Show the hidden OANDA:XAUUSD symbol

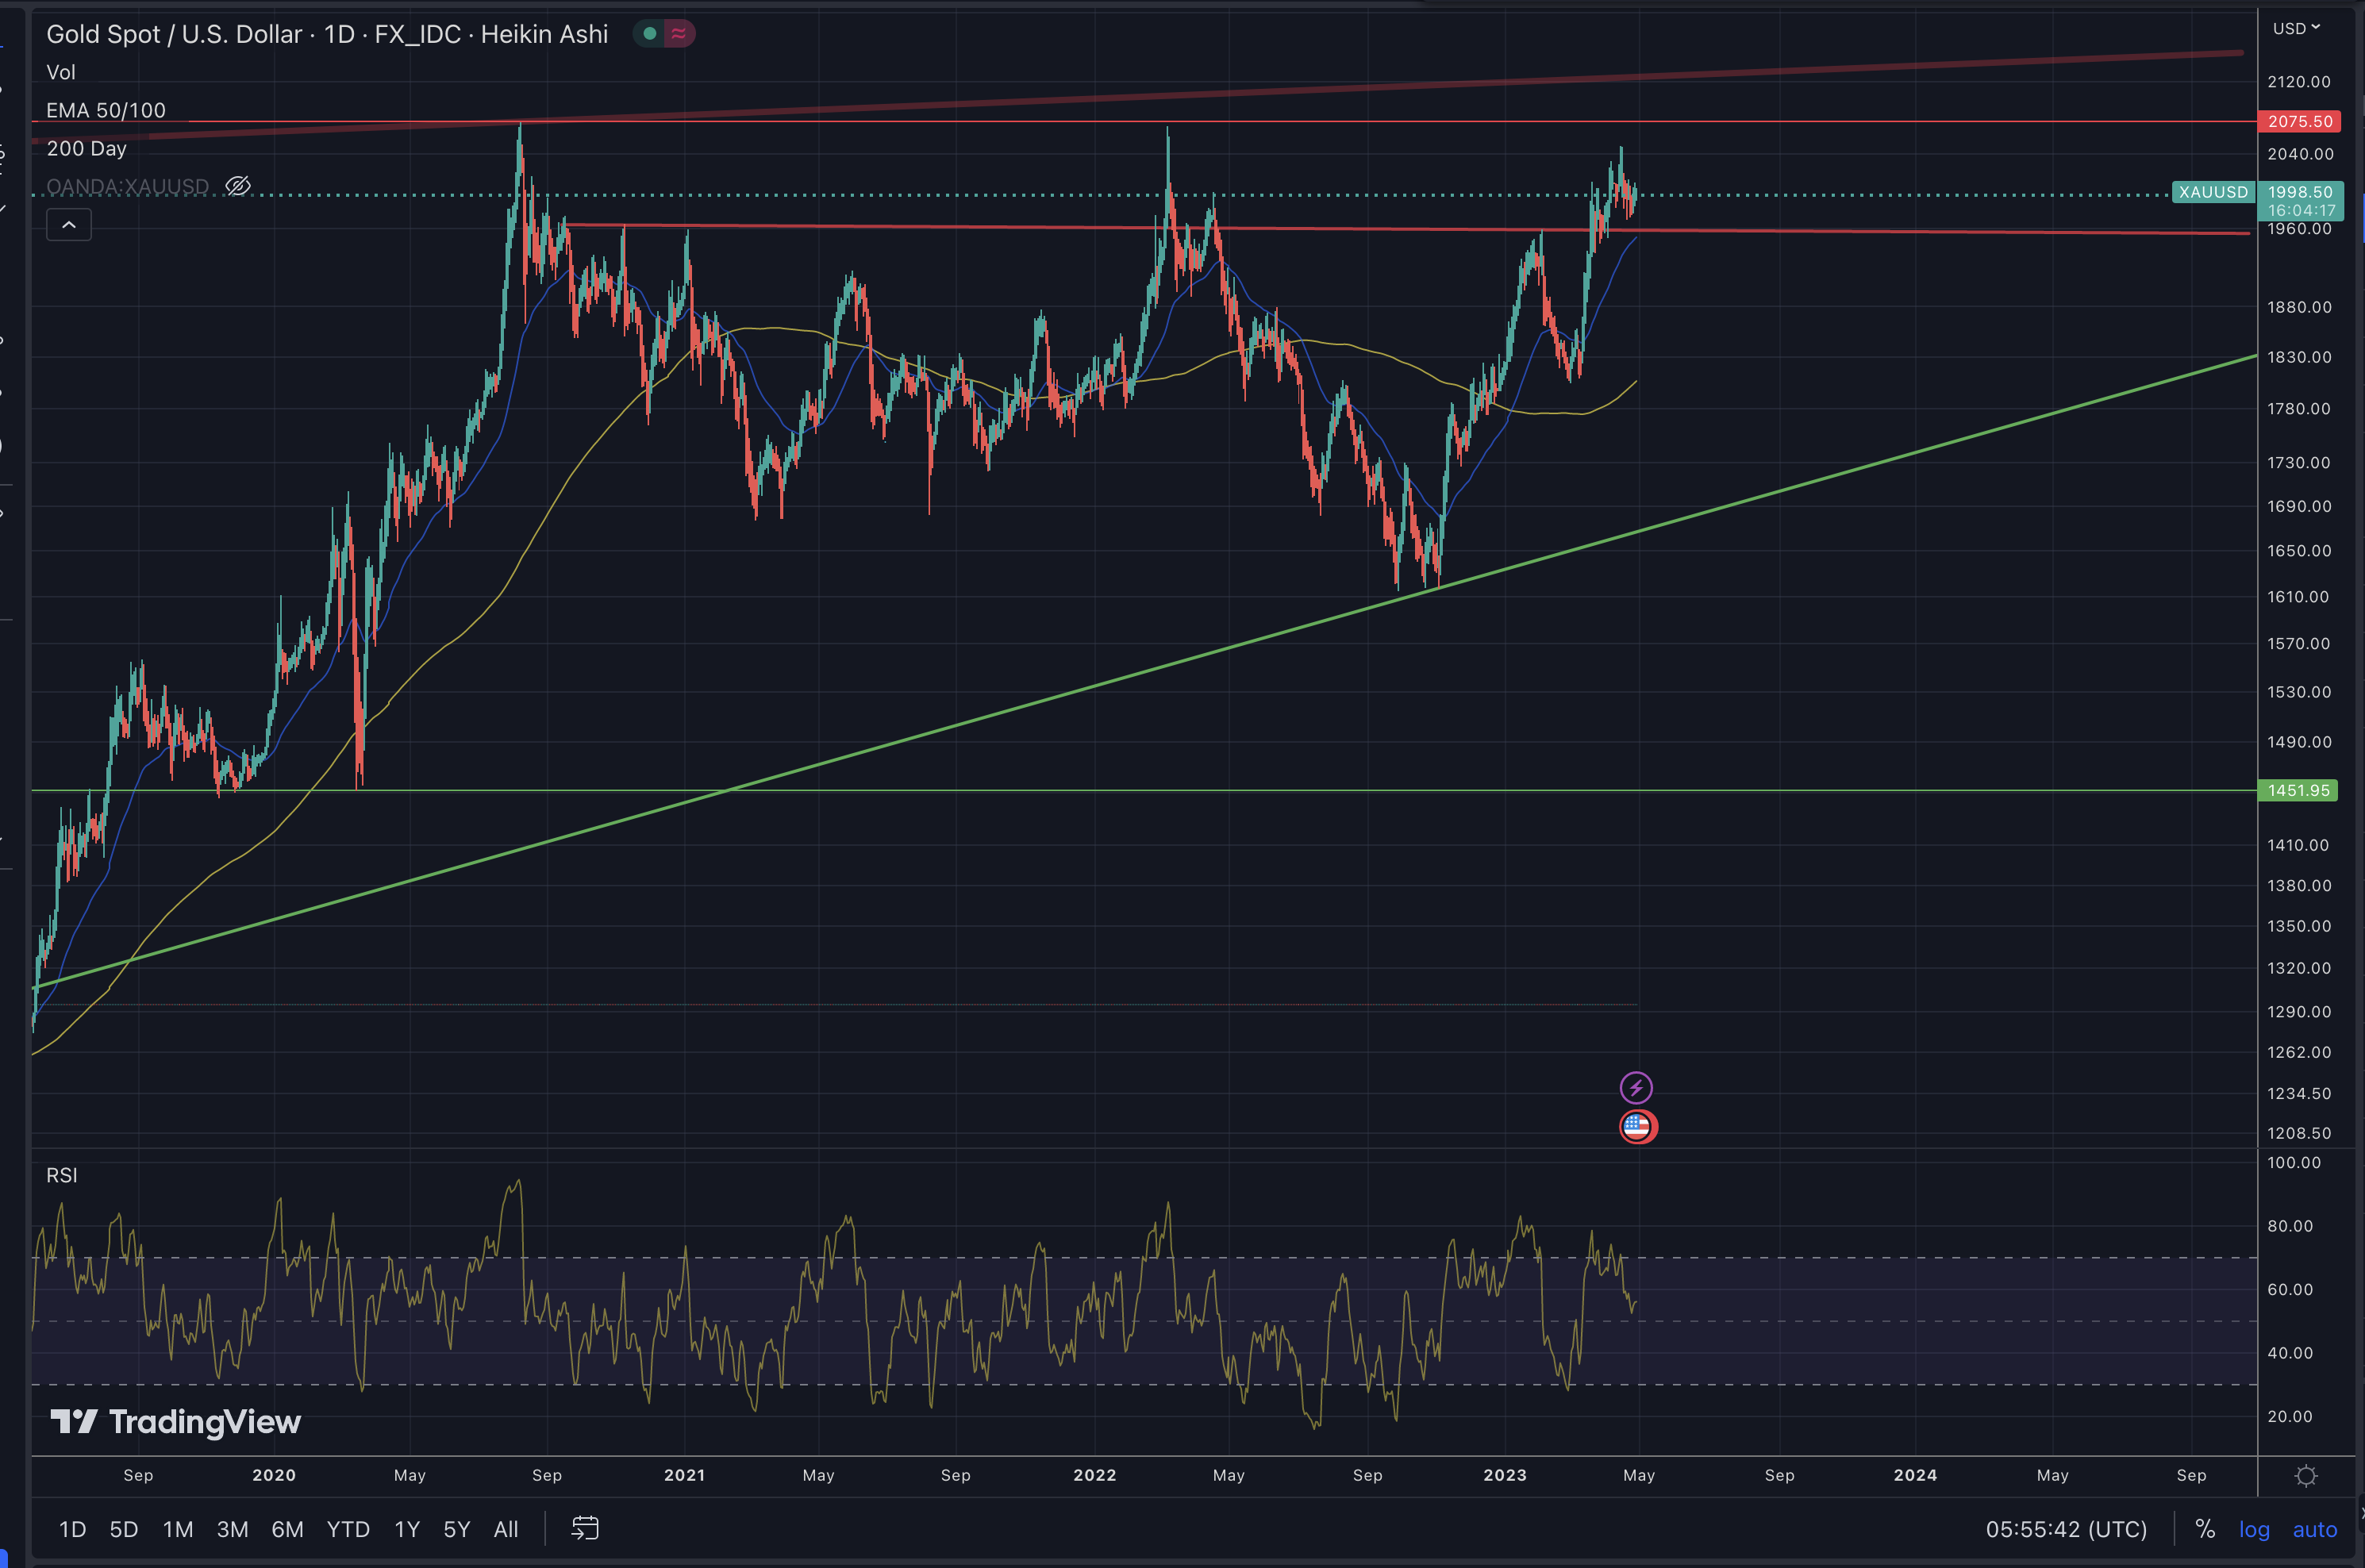coord(238,186)
